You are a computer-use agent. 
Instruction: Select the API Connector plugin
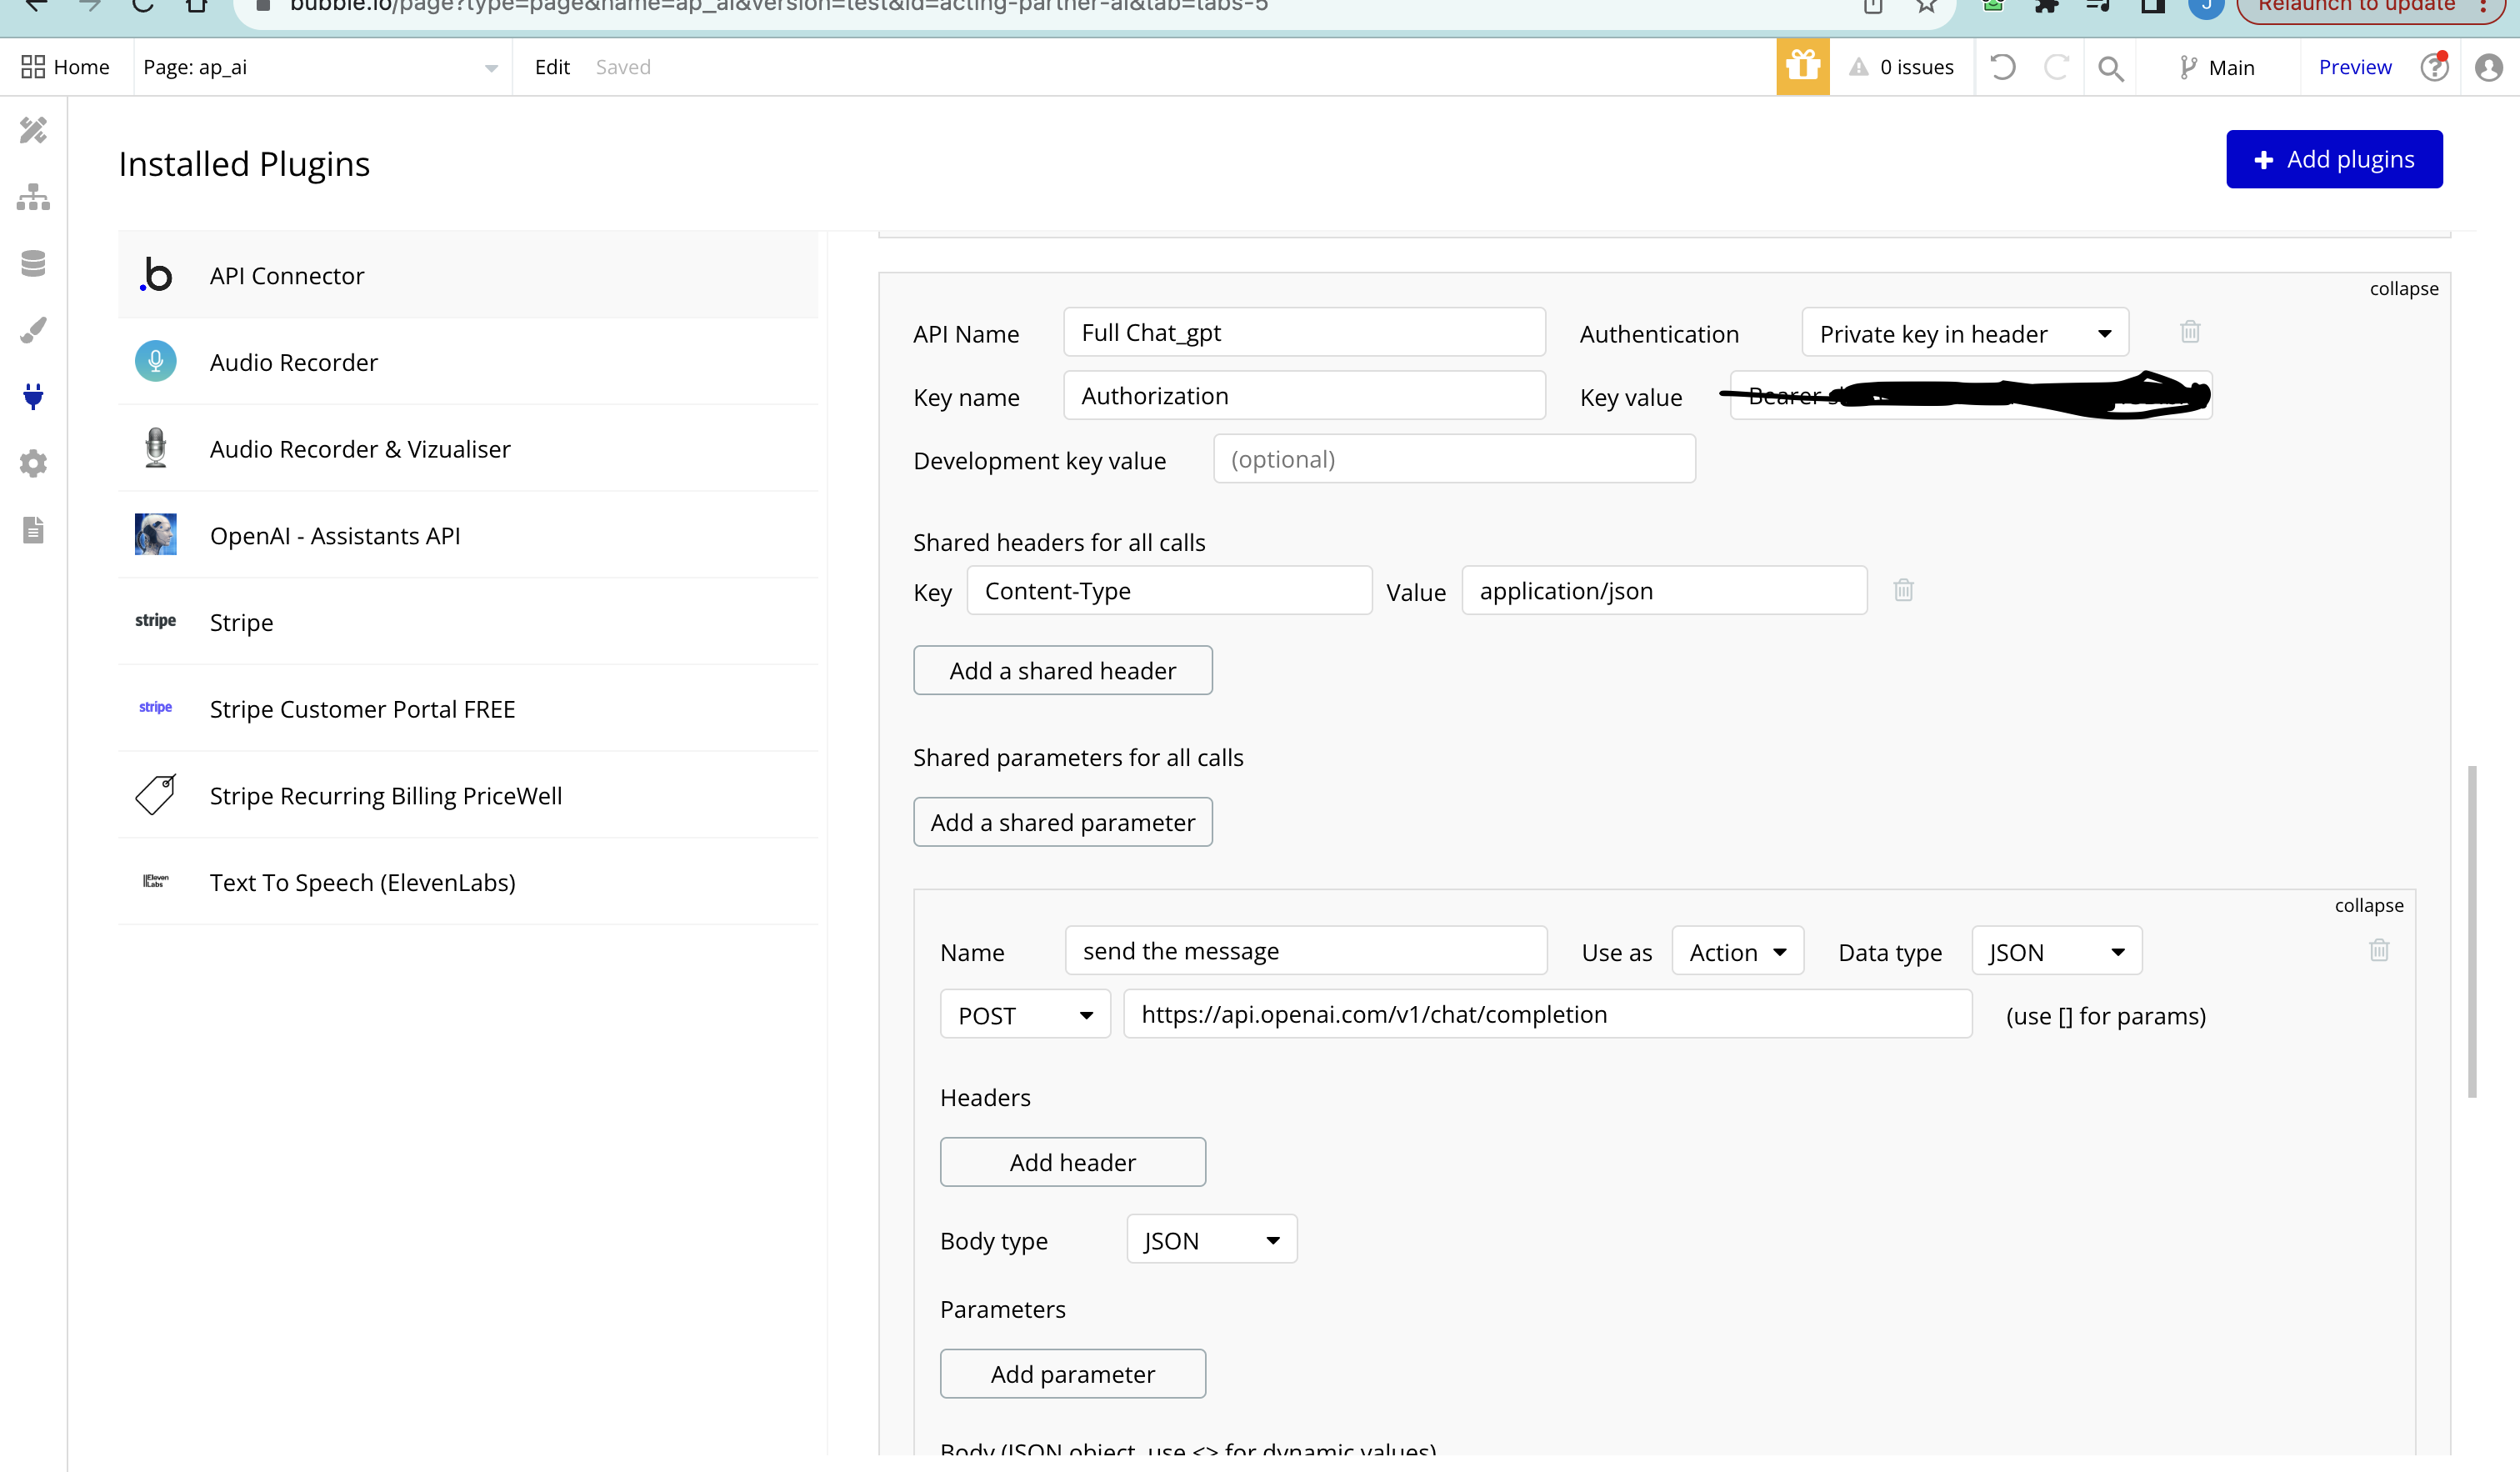468,275
